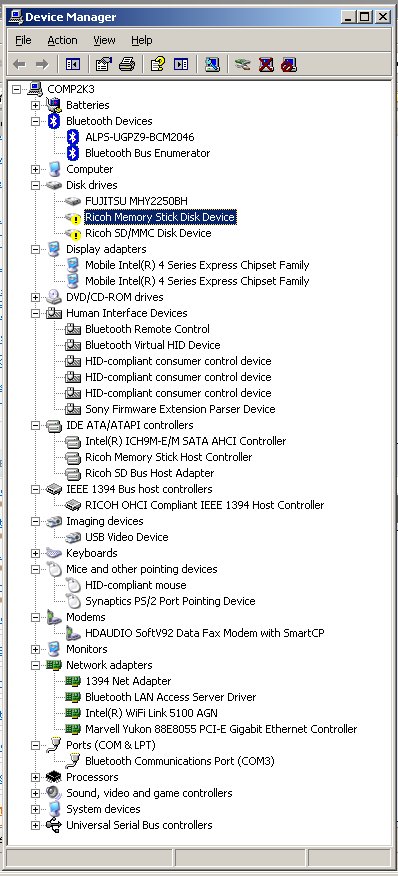The height and width of the screenshot is (876, 398).
Task: Select RICOH OHCI Compliant IEEE 1394 Host Controller
Action: click(x=204, y=506)
